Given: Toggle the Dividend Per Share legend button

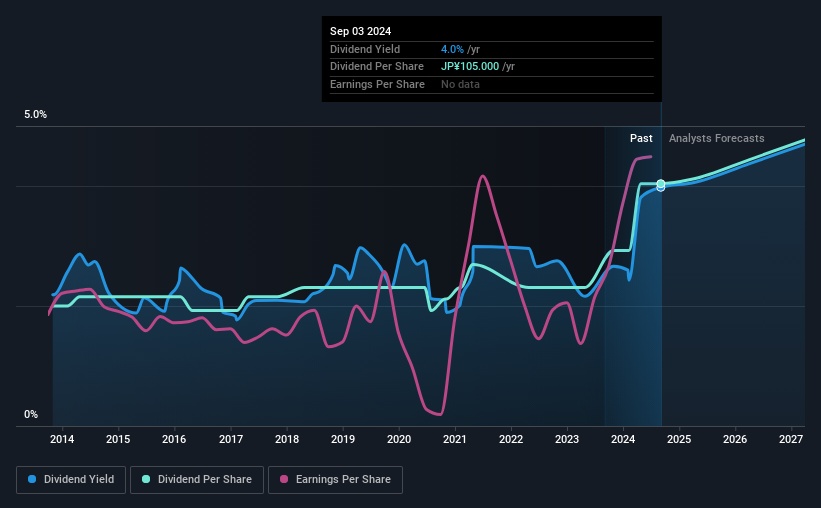Looking at the screenshot, I should (197, 480).
